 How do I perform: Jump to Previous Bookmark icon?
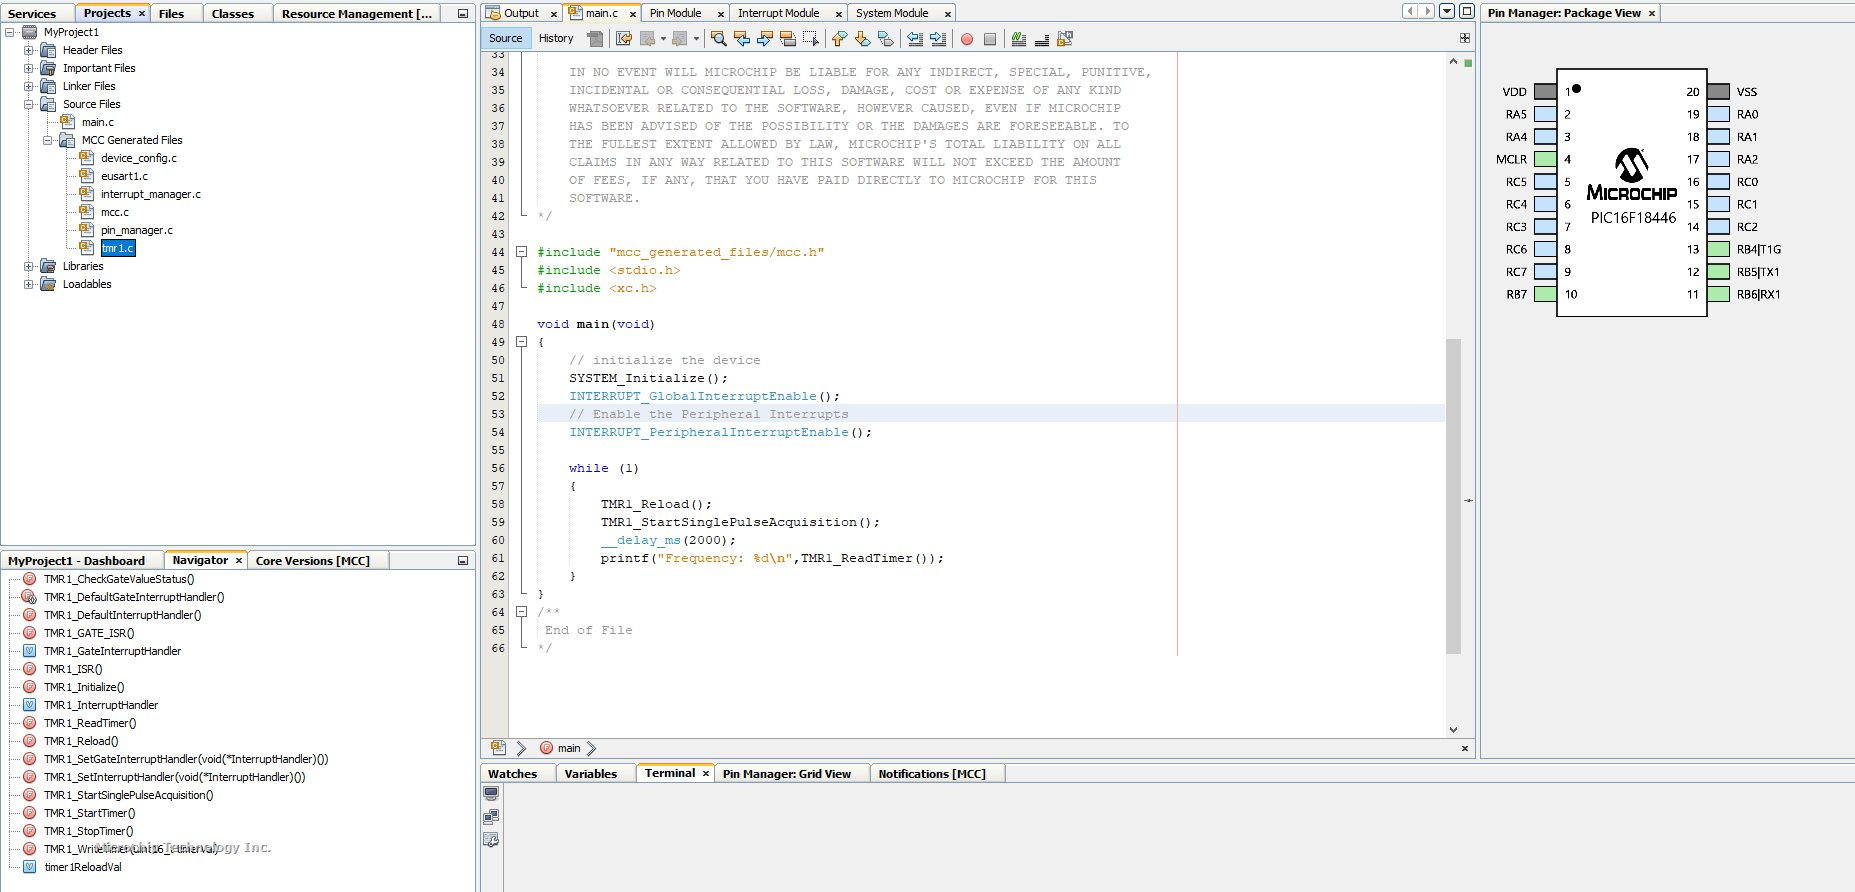(x=839, y=39)
